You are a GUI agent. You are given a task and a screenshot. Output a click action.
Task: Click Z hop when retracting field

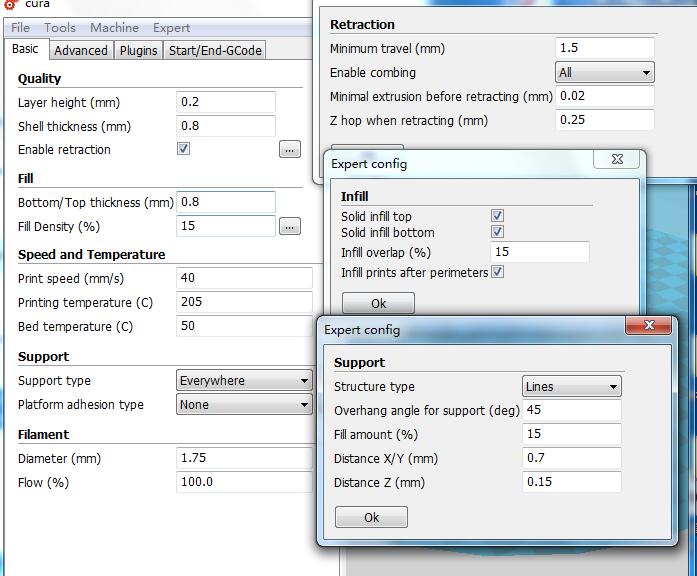605,120
